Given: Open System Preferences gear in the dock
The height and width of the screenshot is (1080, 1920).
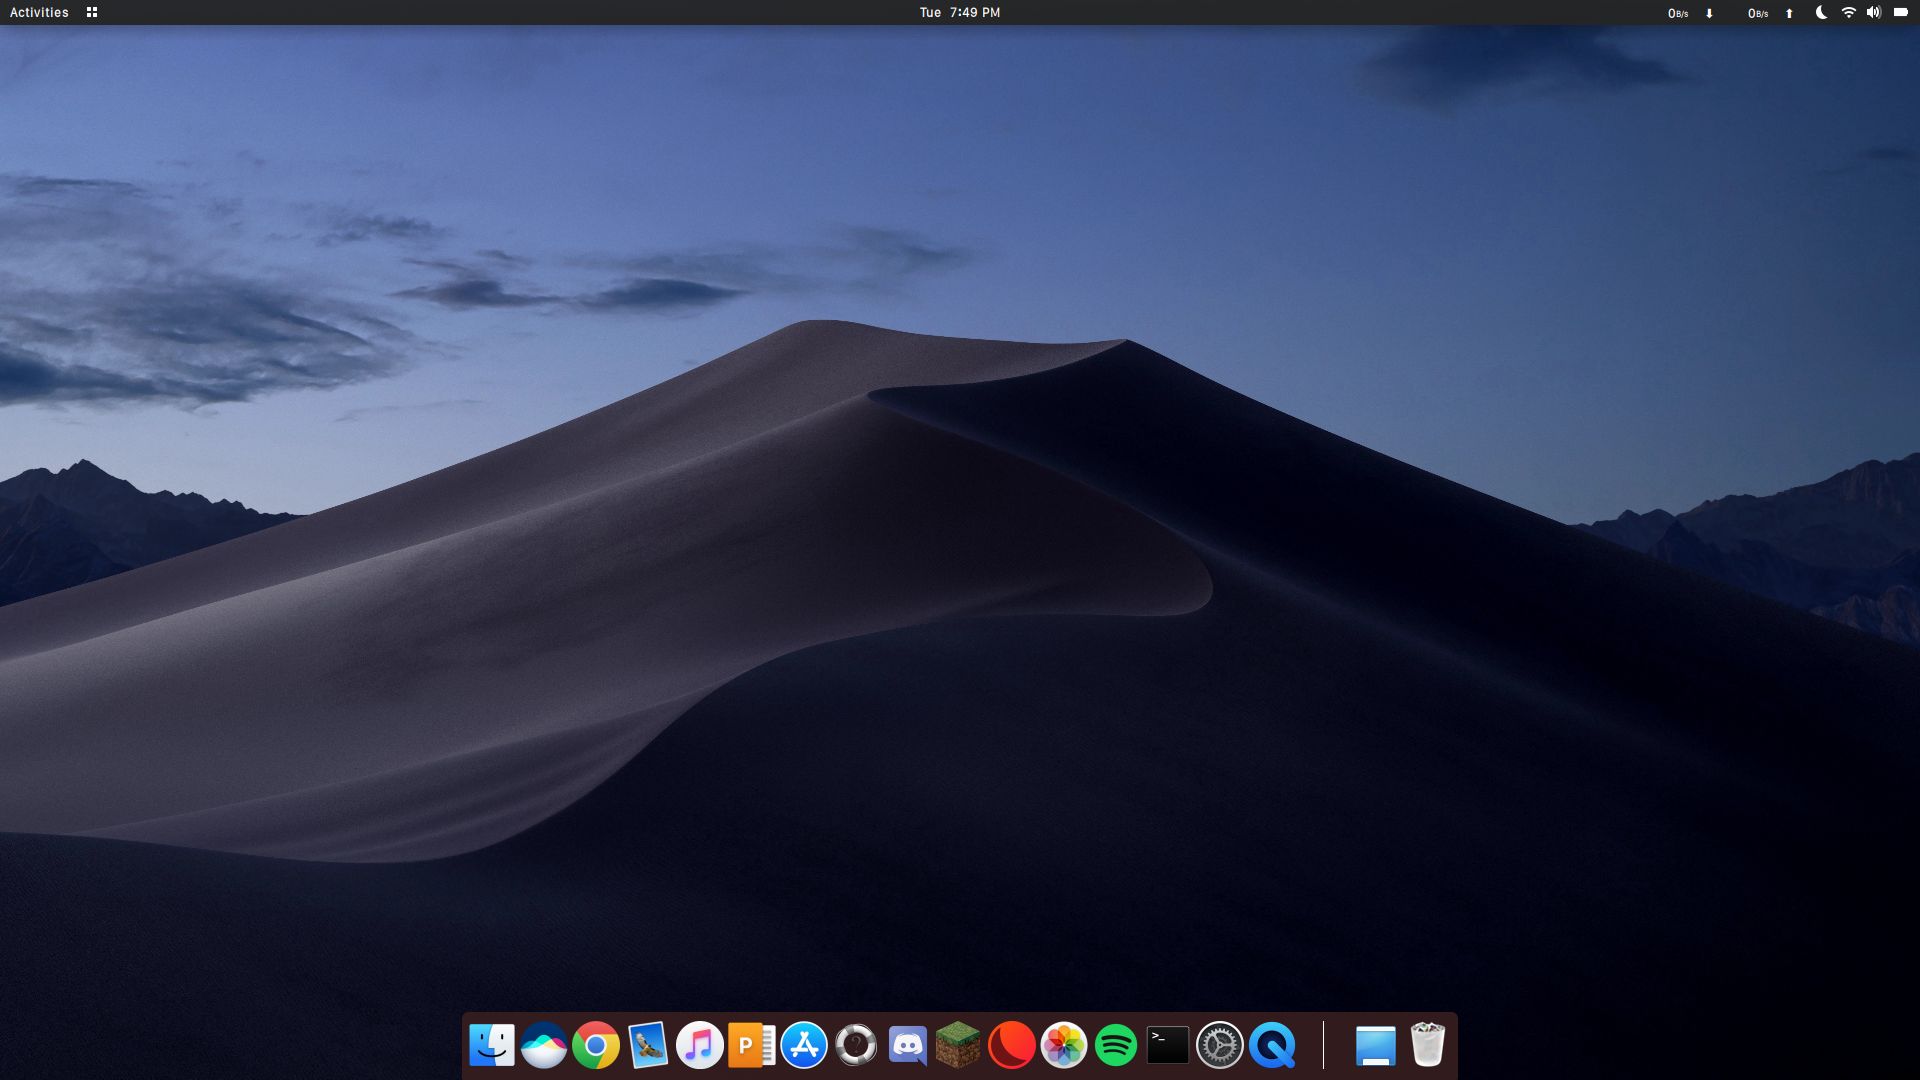Looking at the screenshot, I should (1219, 1045).
